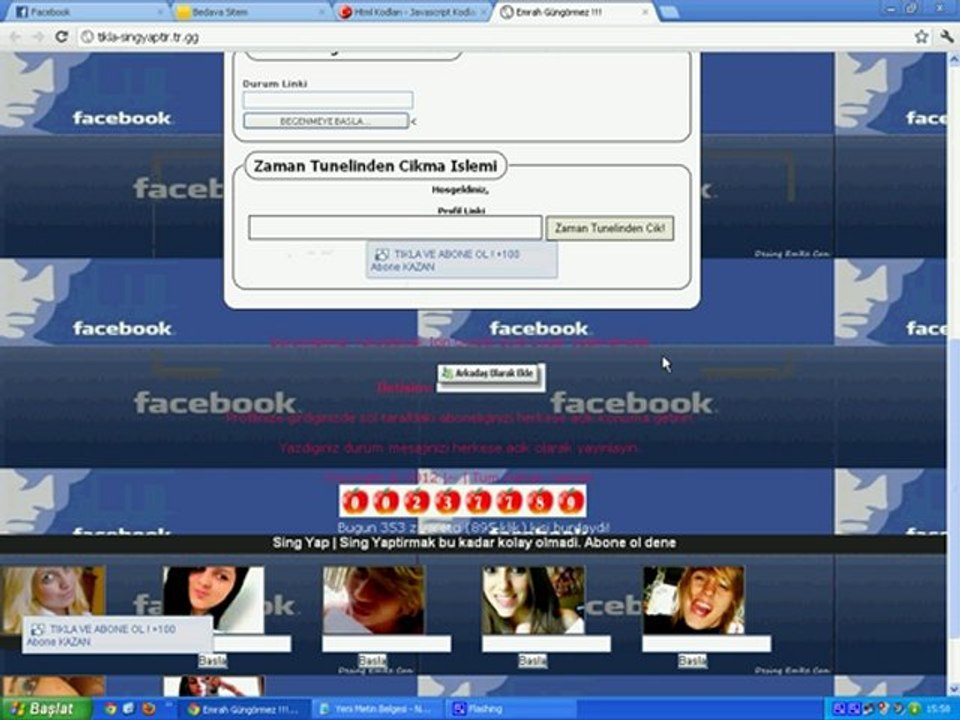Open the Chrome wrench menu
Screen dimensions: 960x720
tap(947, 37)
